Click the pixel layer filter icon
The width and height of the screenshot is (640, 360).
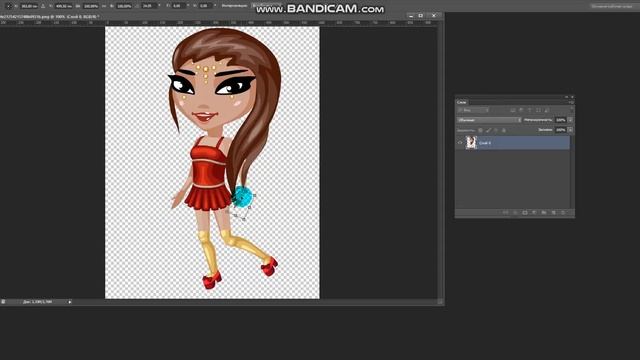click(513, 110)
